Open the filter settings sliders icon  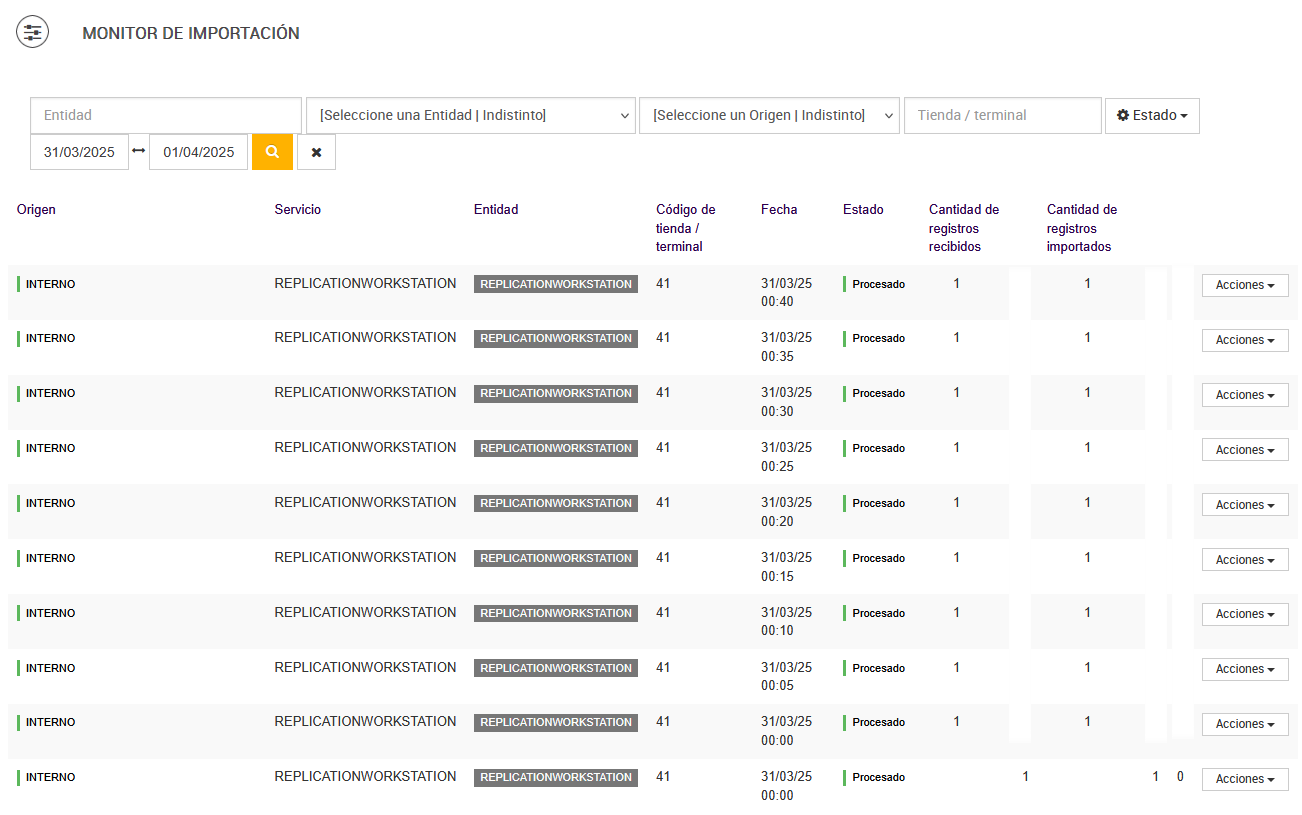click(x=32, y=33)
